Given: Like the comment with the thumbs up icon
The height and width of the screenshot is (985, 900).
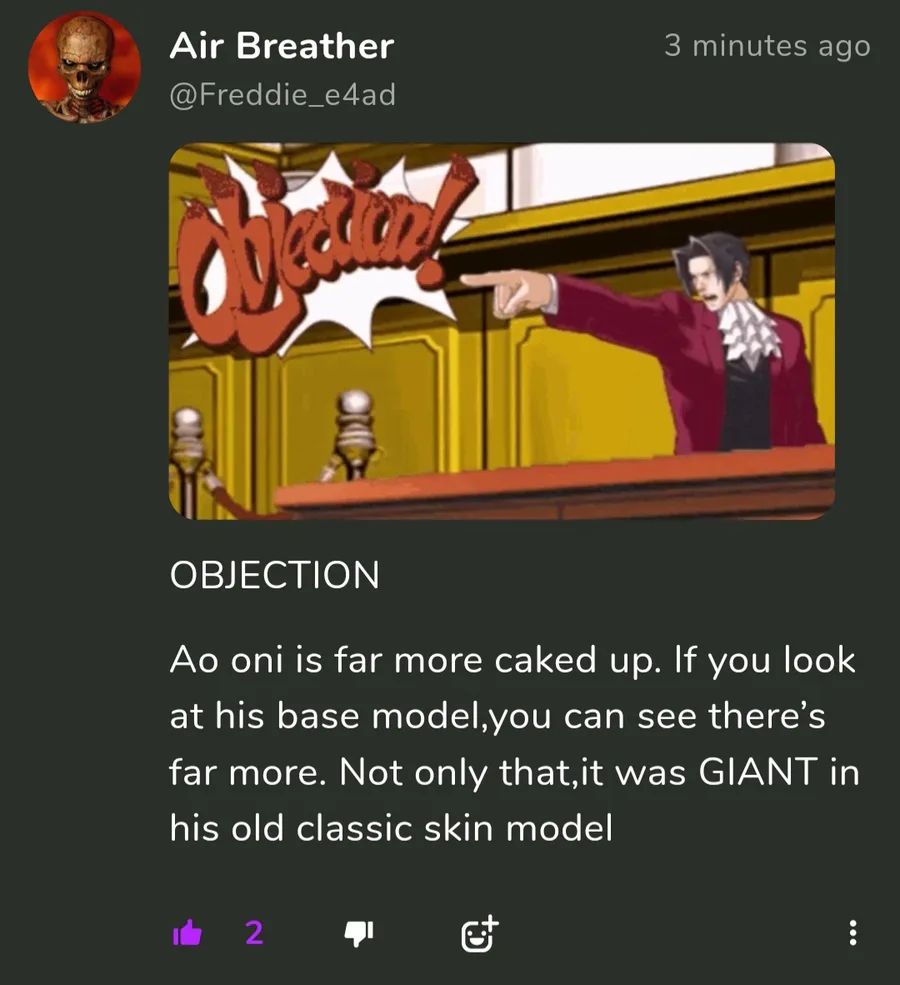Looking at the screenshot, I should (187, 932).
